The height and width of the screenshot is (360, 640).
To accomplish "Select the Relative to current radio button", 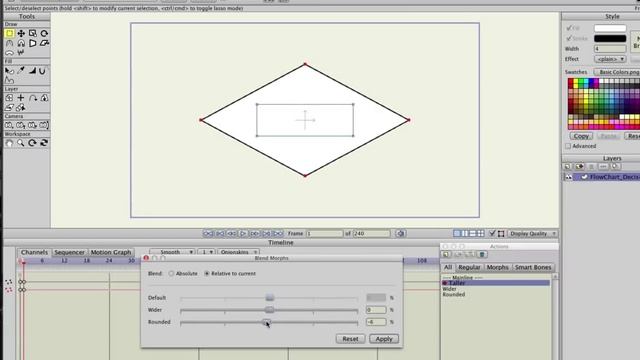I will (x=207, y=273).
